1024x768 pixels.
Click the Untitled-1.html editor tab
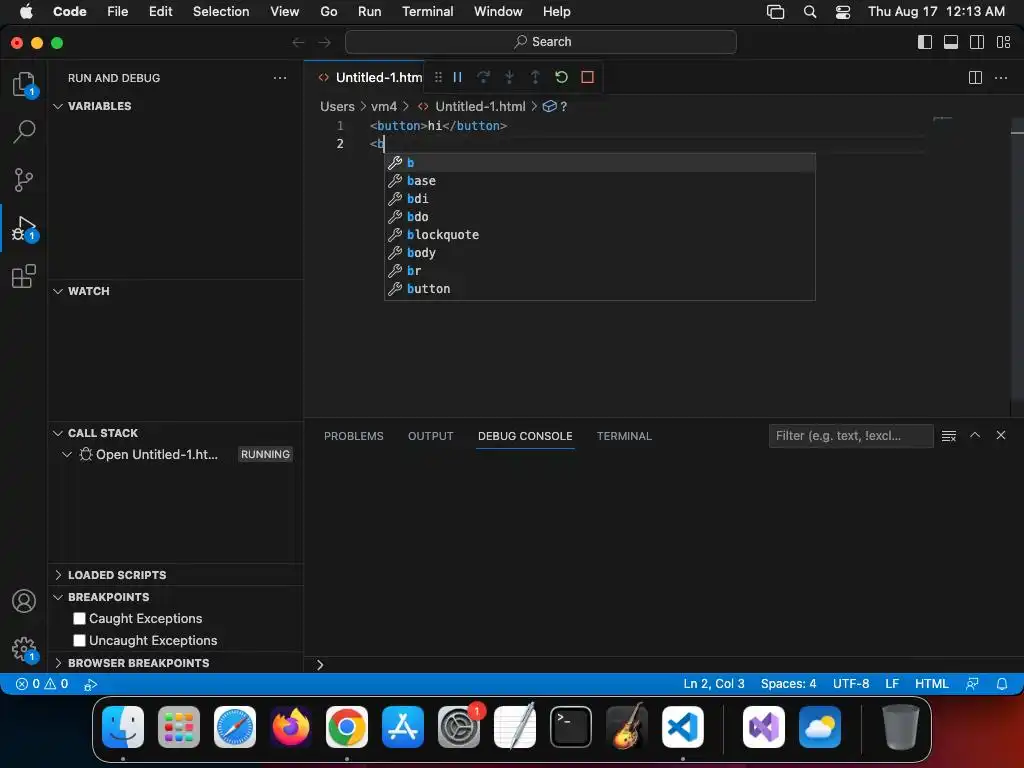pos(371,78)
